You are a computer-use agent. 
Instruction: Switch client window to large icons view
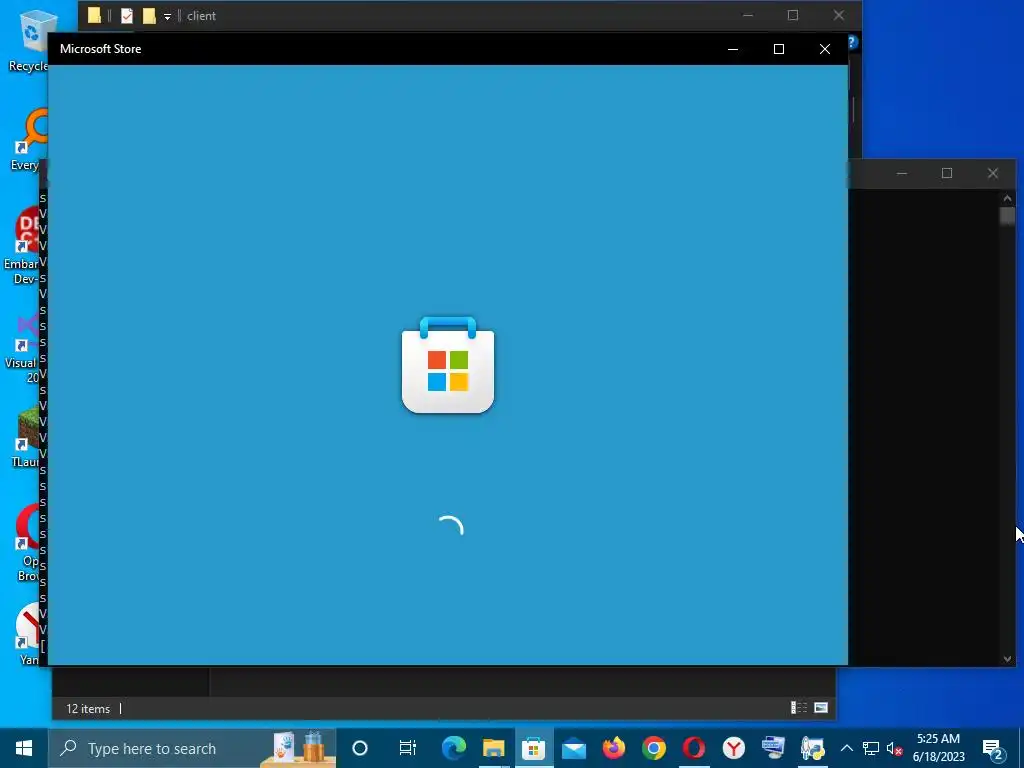(821, 708)
